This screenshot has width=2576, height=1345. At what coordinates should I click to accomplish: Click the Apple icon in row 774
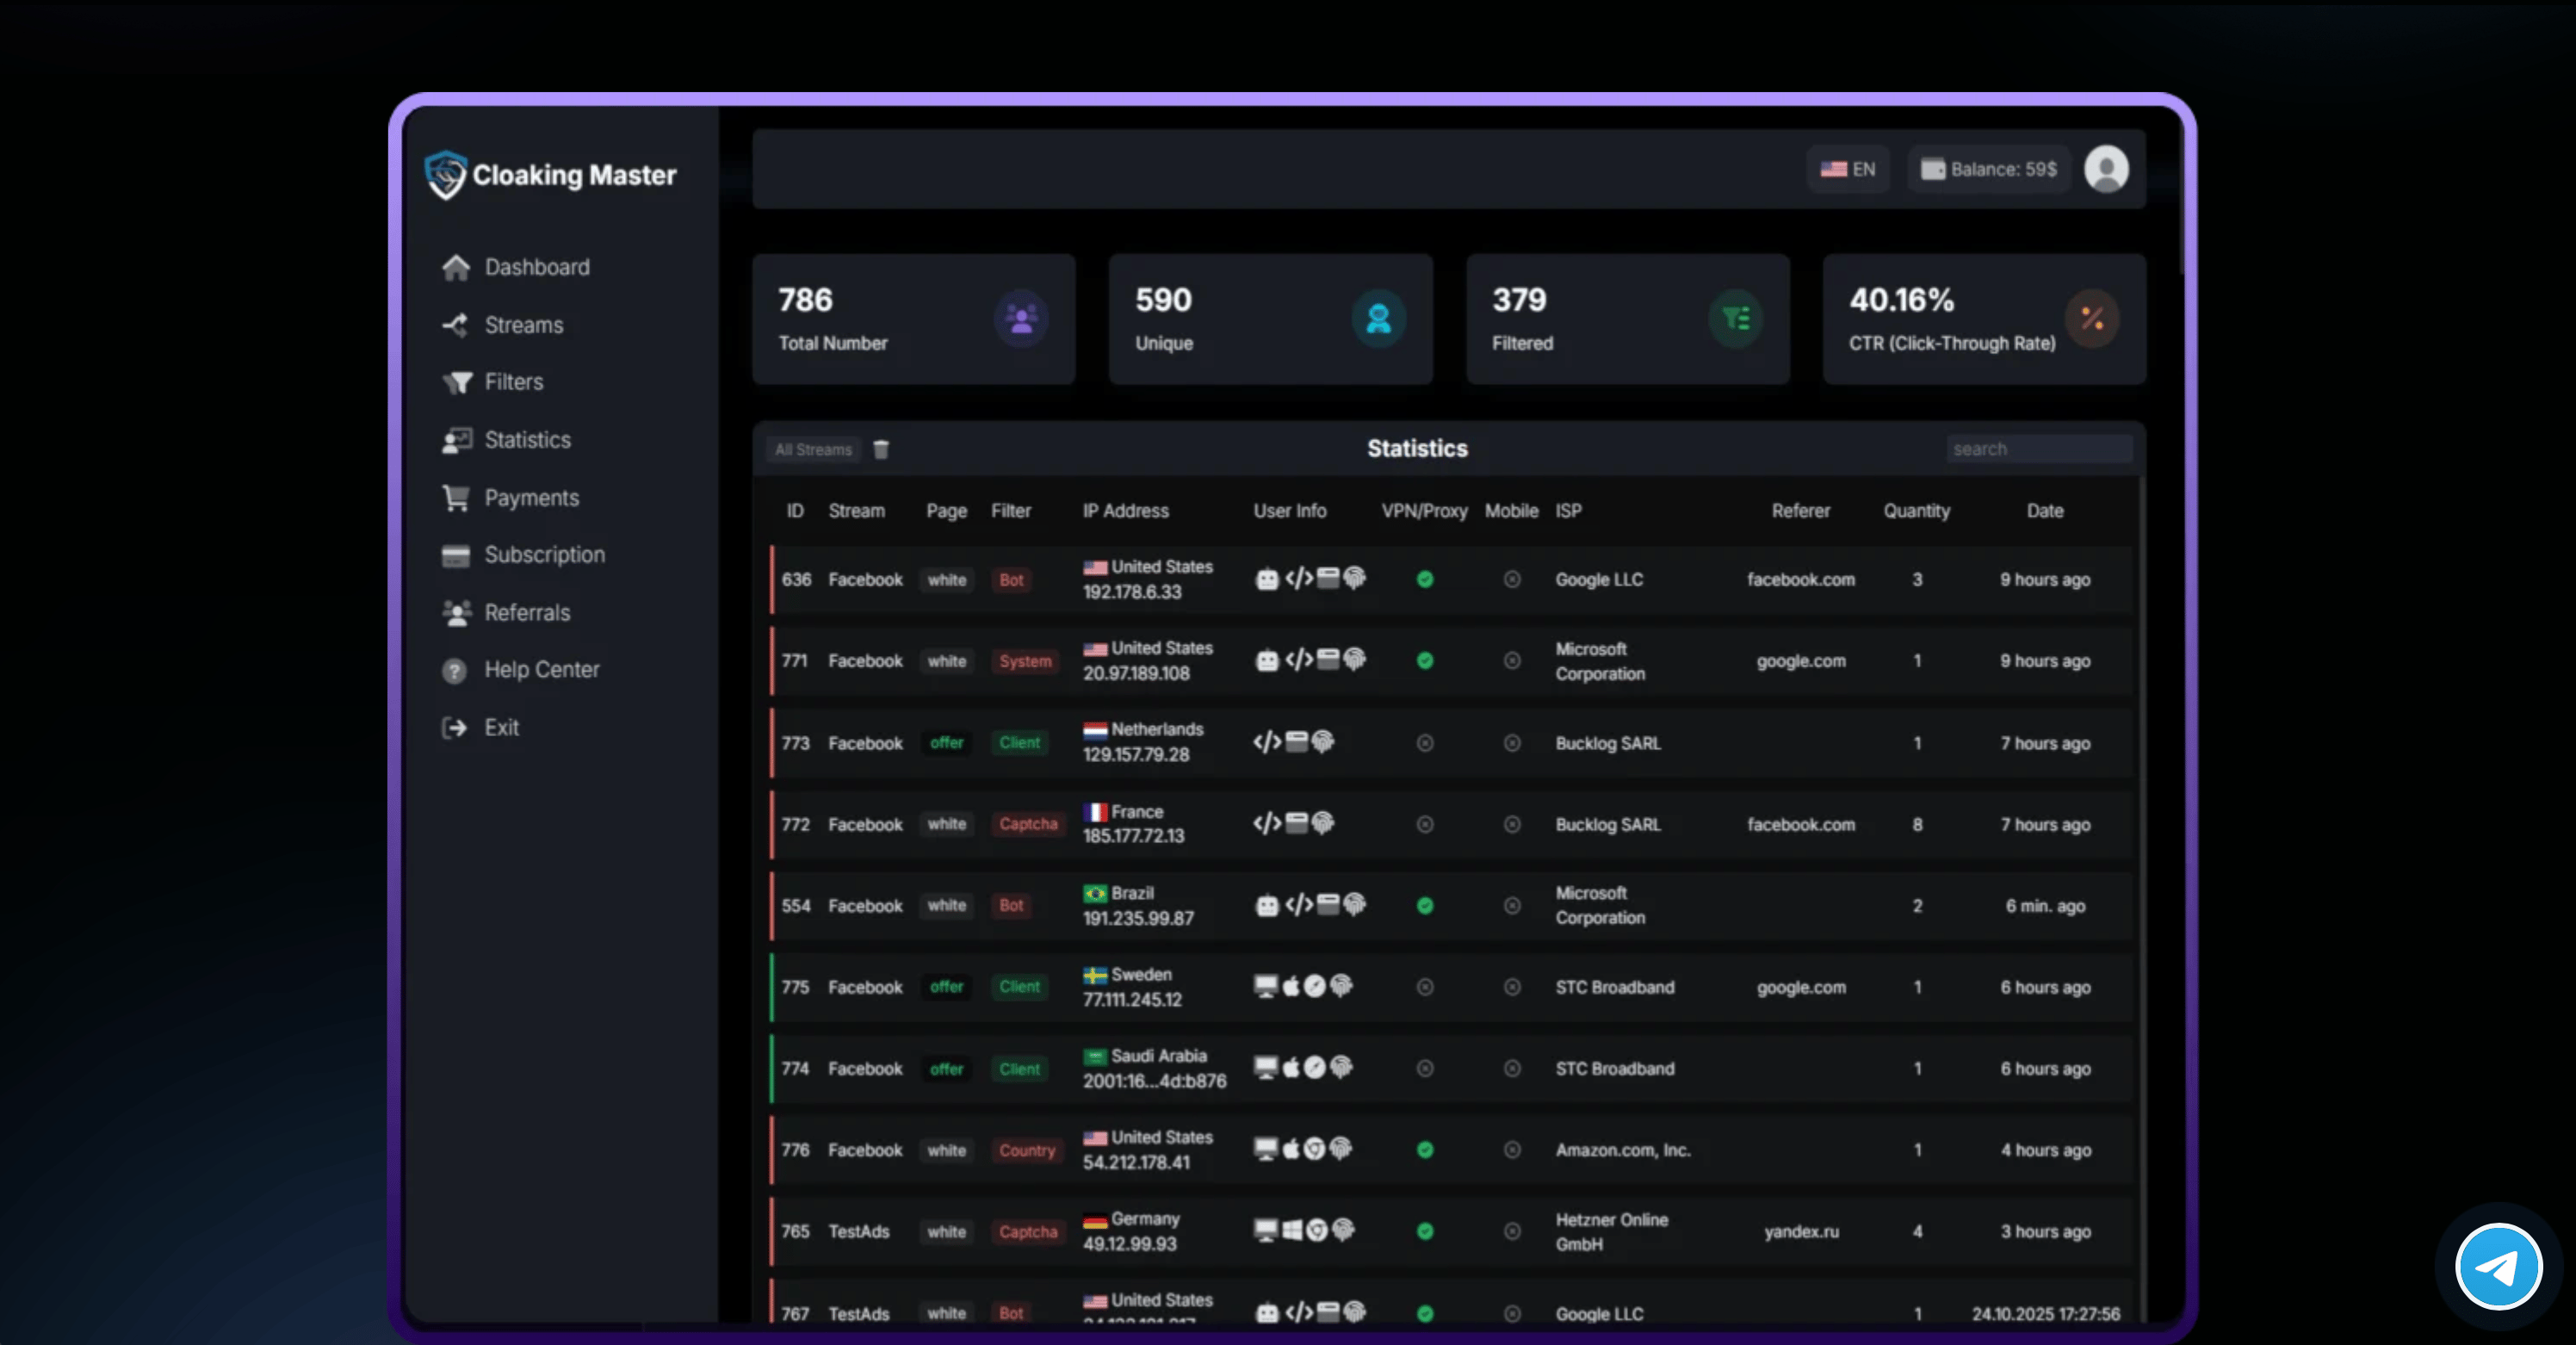click(x=1291, y=1067)
